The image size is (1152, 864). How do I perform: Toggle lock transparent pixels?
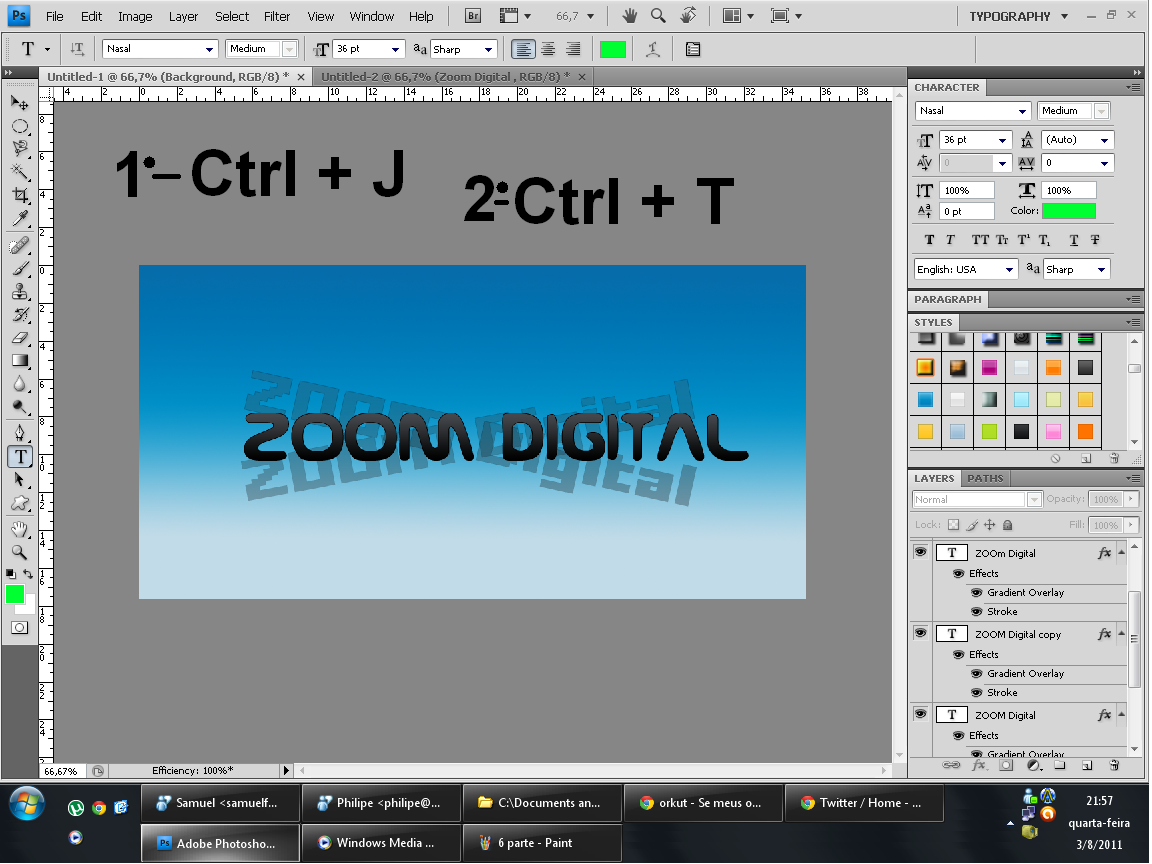pyautogui.click(x=953, y=525)
